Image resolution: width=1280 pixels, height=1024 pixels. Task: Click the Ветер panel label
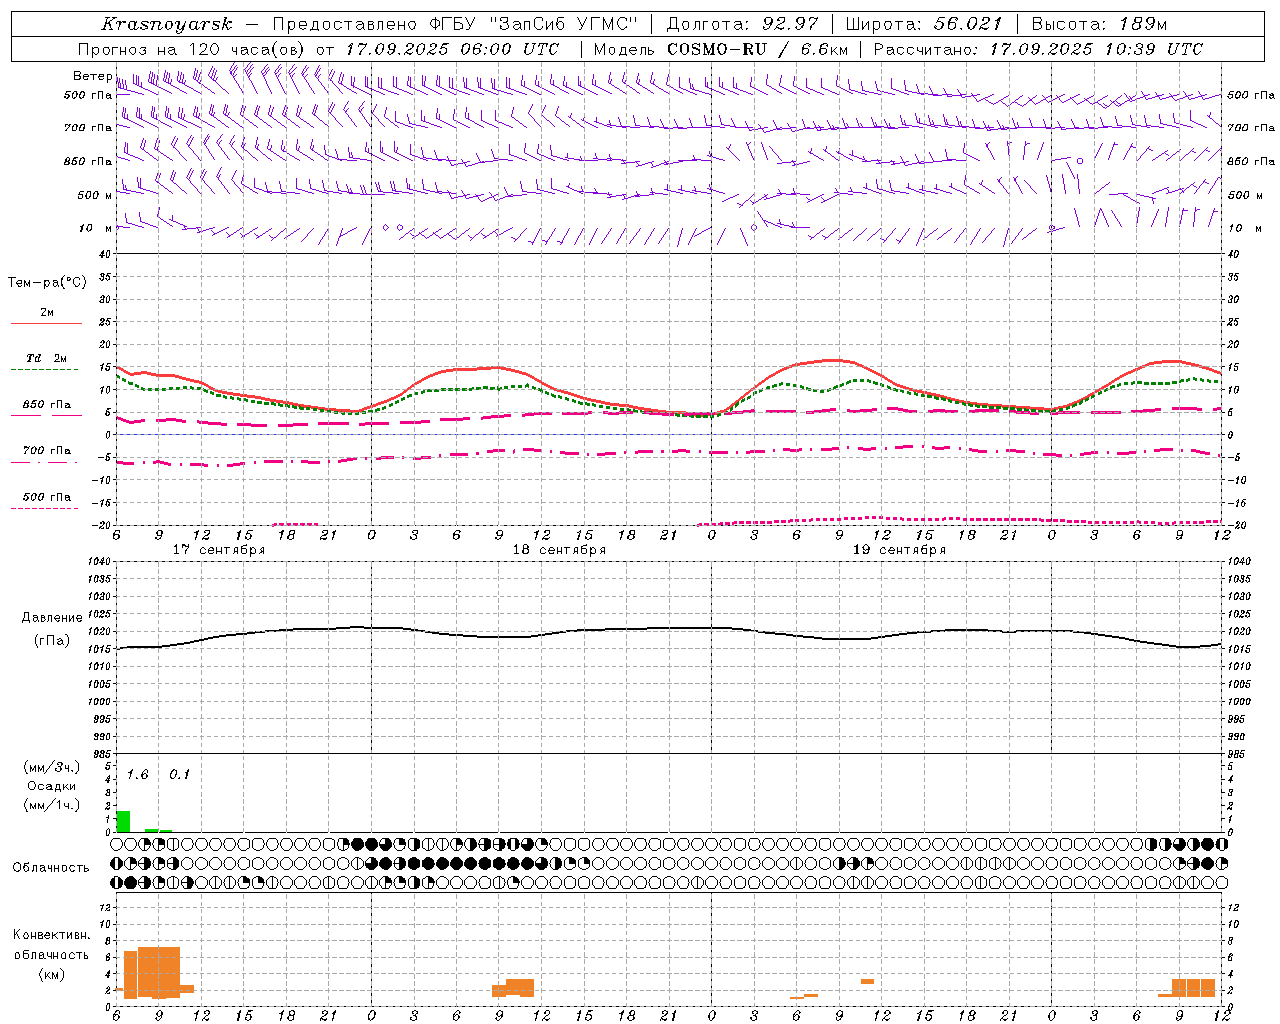coord(92,76)
